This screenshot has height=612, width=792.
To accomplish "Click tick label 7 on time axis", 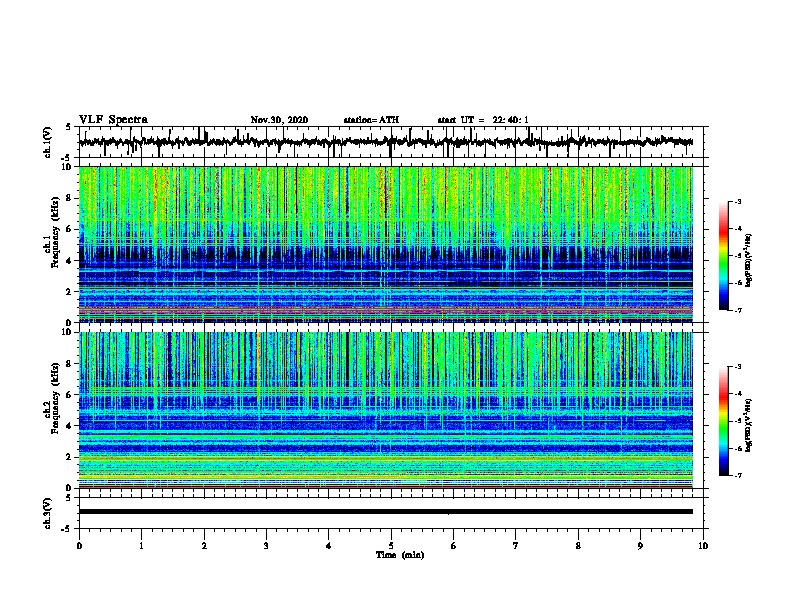I will (516, 546).
